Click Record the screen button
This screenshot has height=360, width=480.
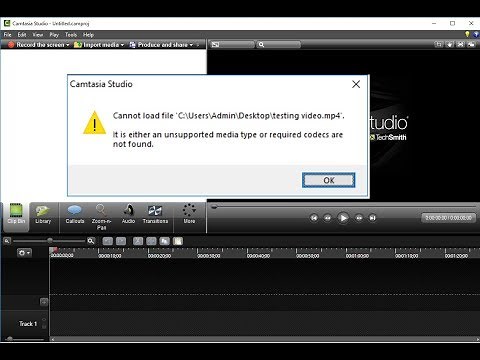[x=36, y=45]
